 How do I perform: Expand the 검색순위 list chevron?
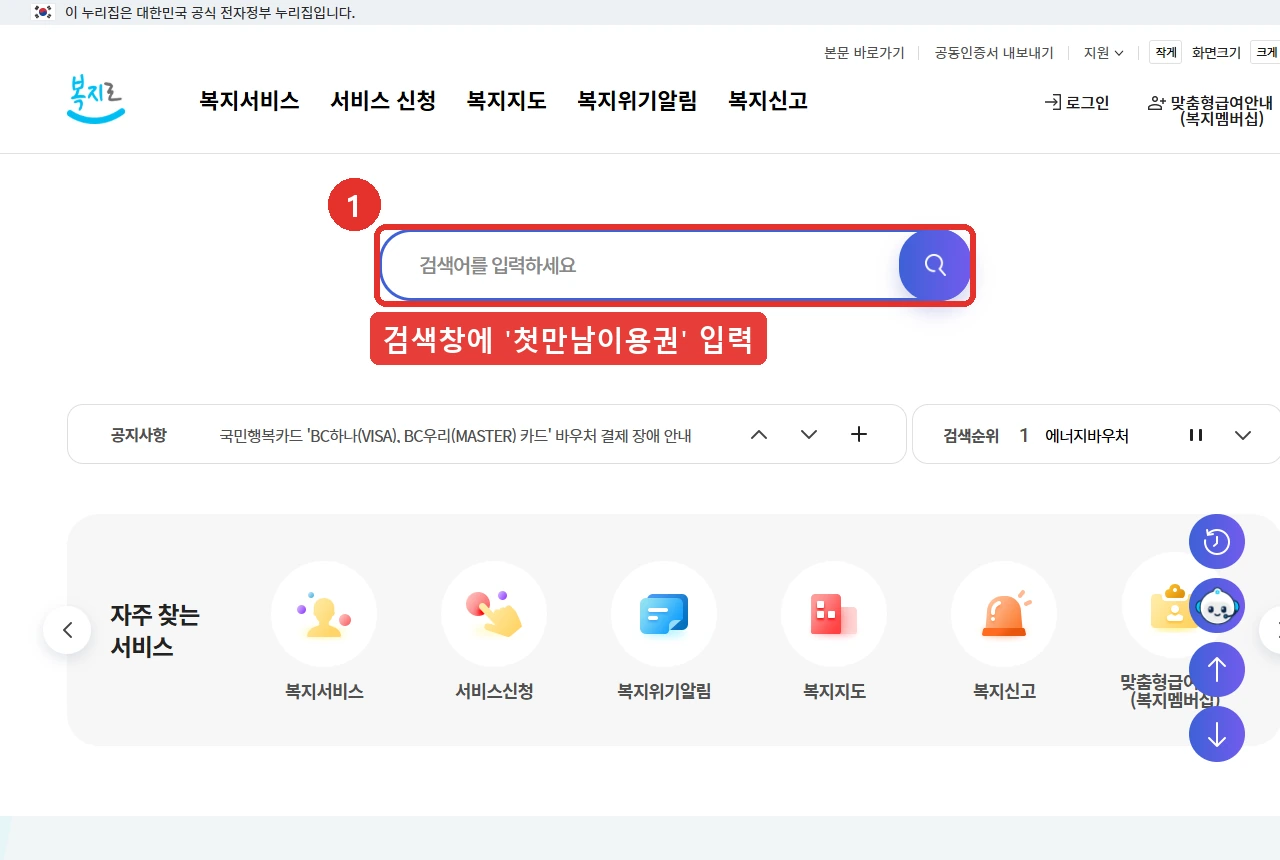[x=1243, y=435]
